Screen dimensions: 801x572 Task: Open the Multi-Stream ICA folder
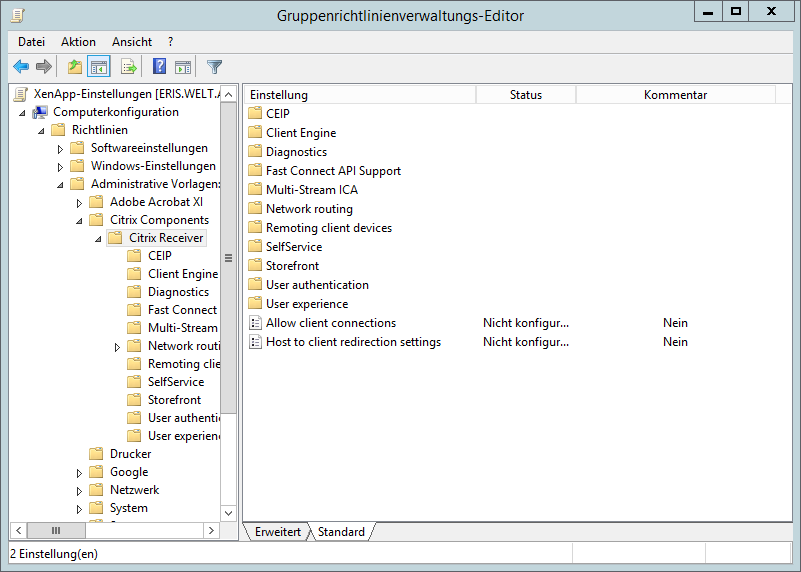pyautogui.click(x=312, y=189)
